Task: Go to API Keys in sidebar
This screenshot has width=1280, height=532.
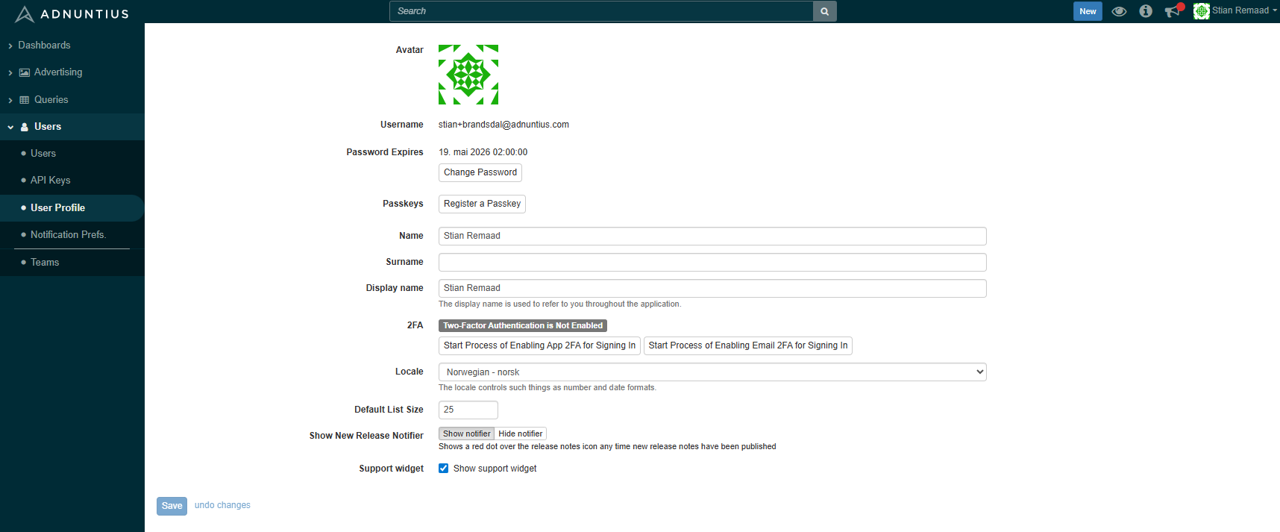Action: click(x=50, y=180)
